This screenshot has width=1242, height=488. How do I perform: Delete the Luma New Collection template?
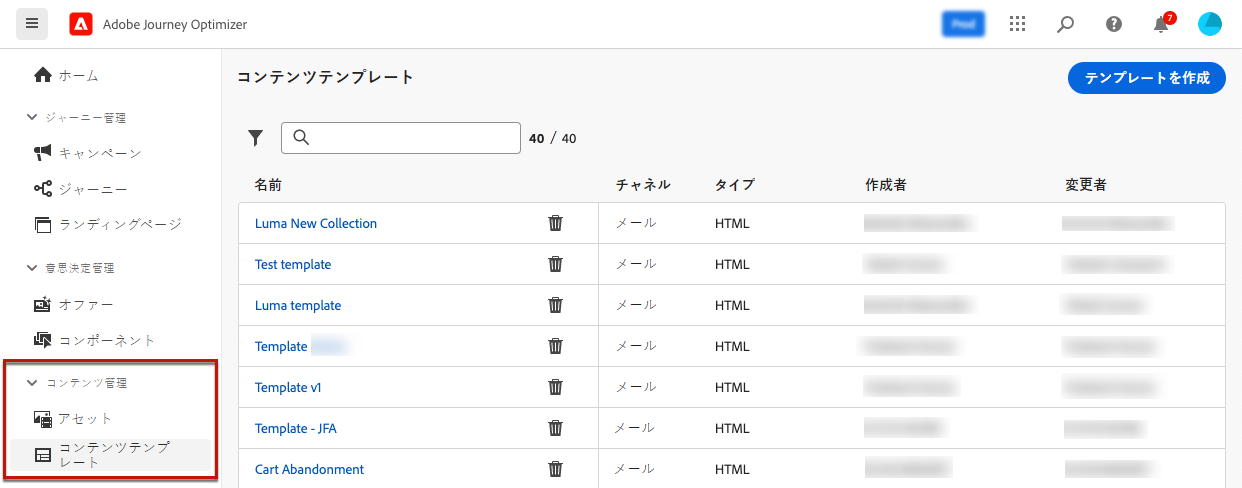point(556,223)
